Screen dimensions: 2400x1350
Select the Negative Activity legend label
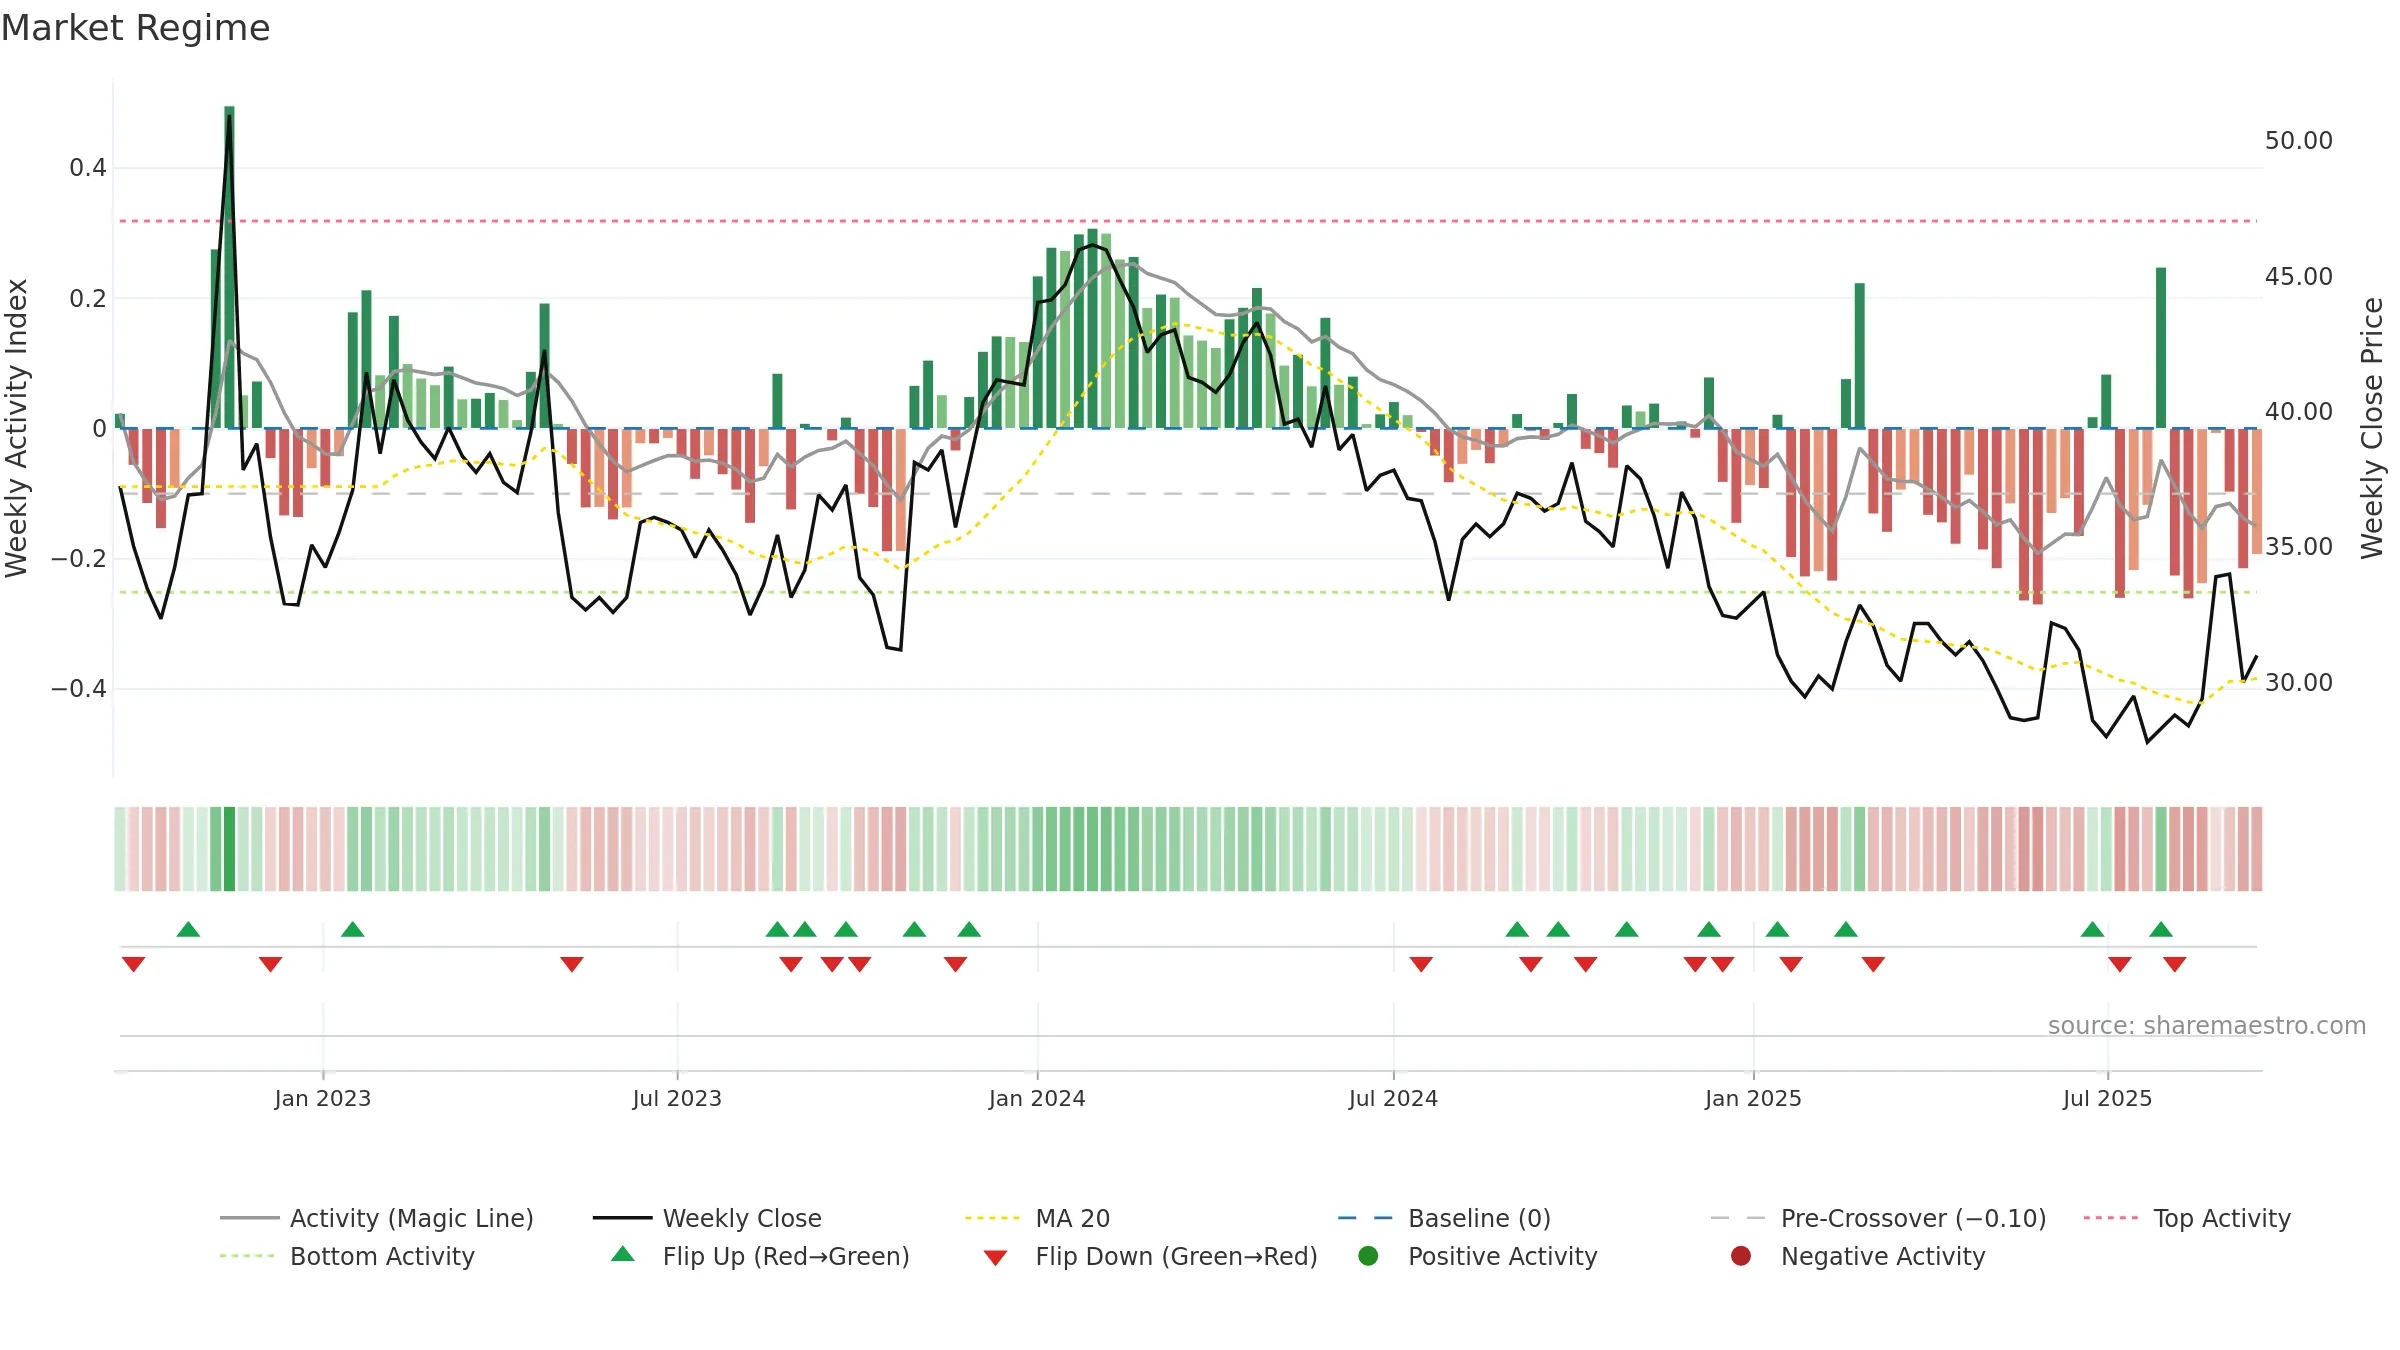pos(1883,1256)
